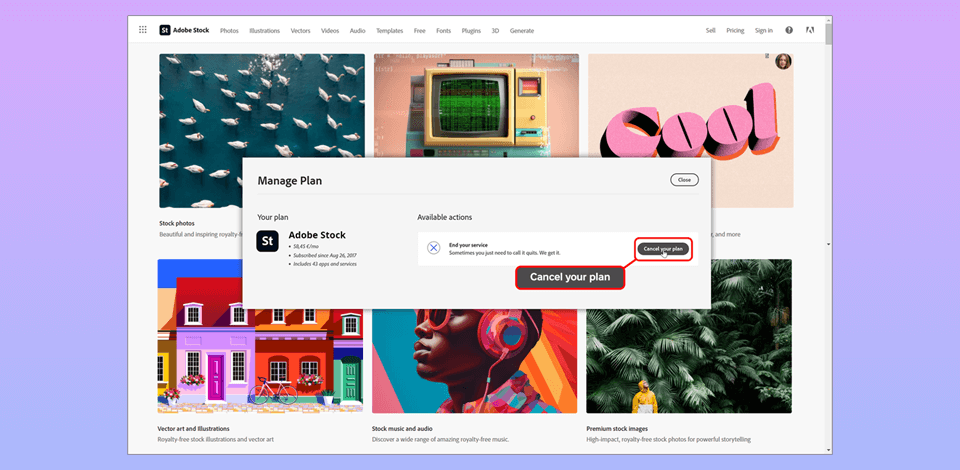Click the Sign in link
Image resolution: width=960 pixels, height=470 pixels.
coord(763,31)
